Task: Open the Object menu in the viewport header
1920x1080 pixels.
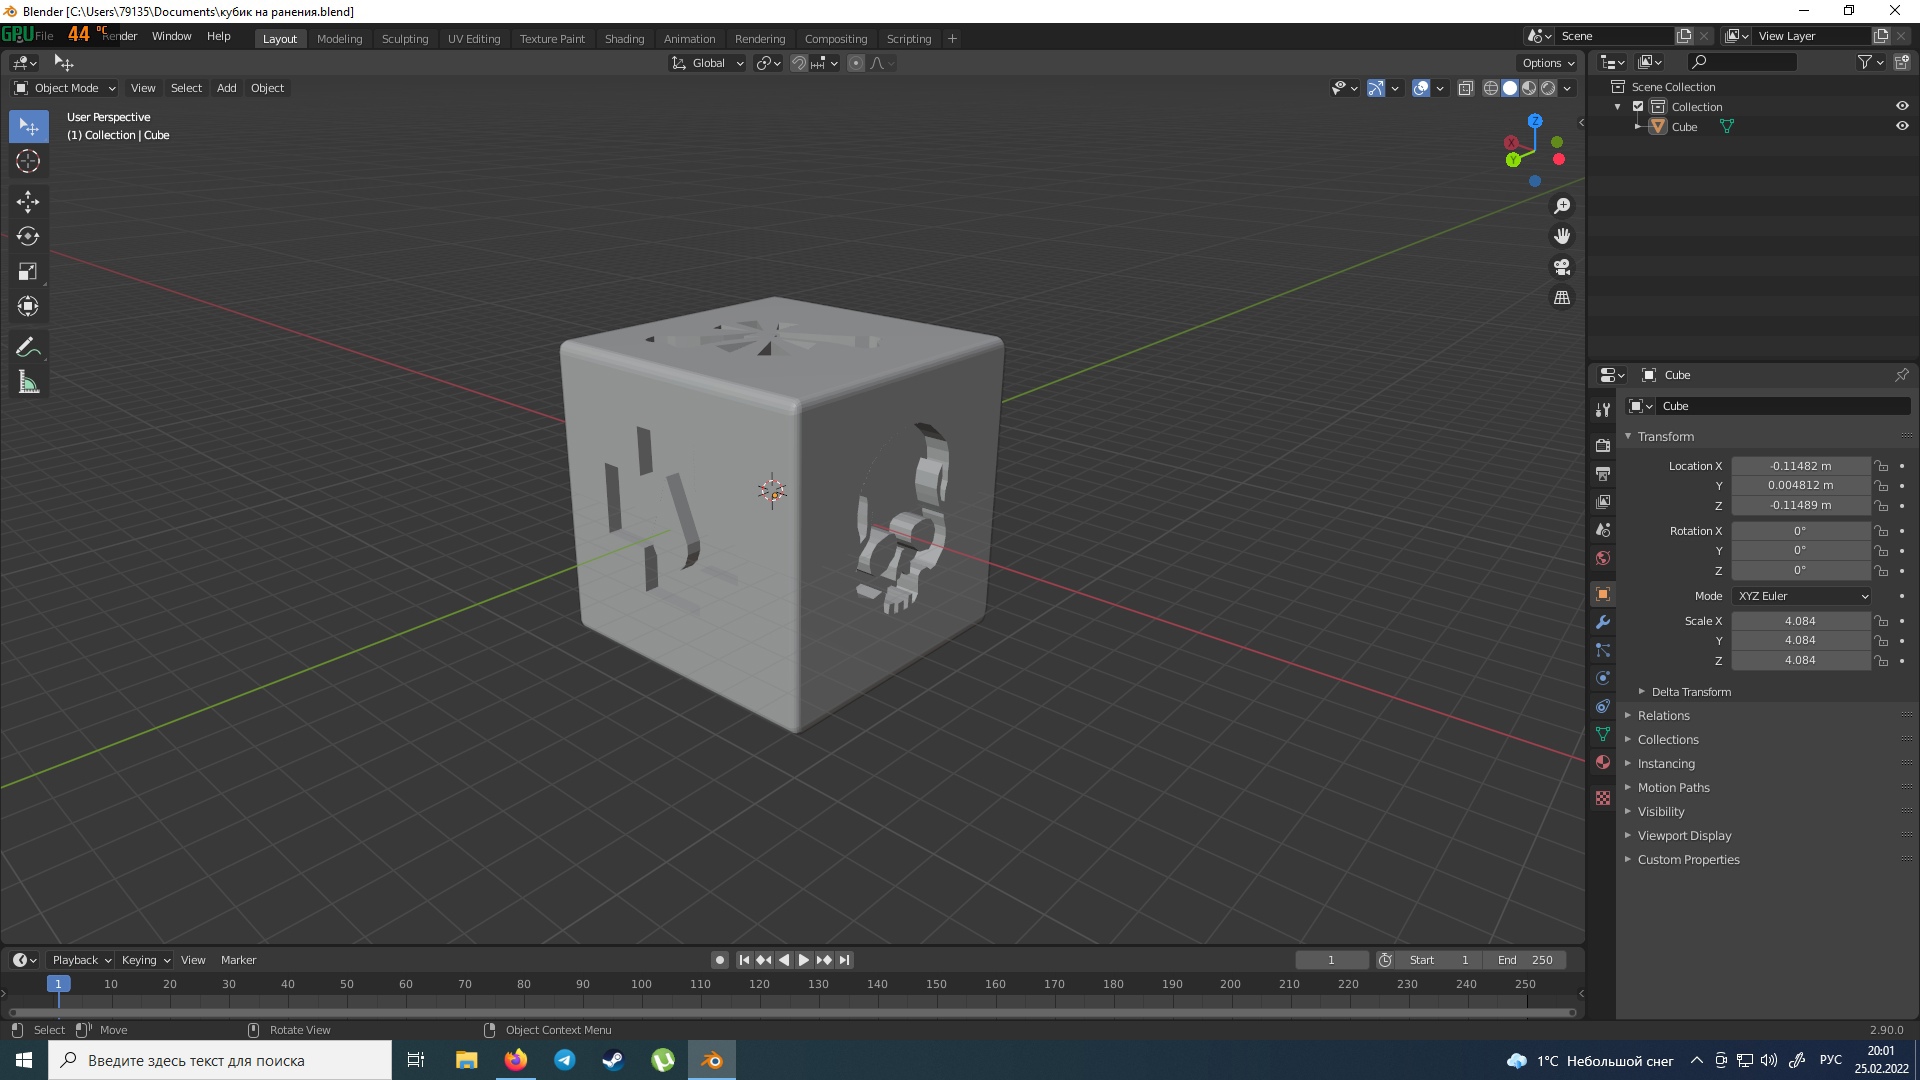Action: pos(267,88)
